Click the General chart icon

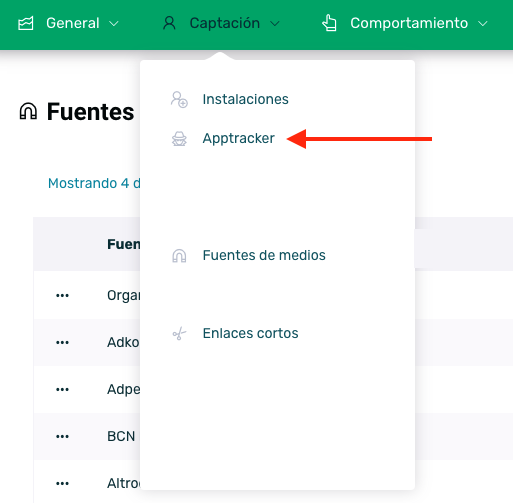pos(26,23)
